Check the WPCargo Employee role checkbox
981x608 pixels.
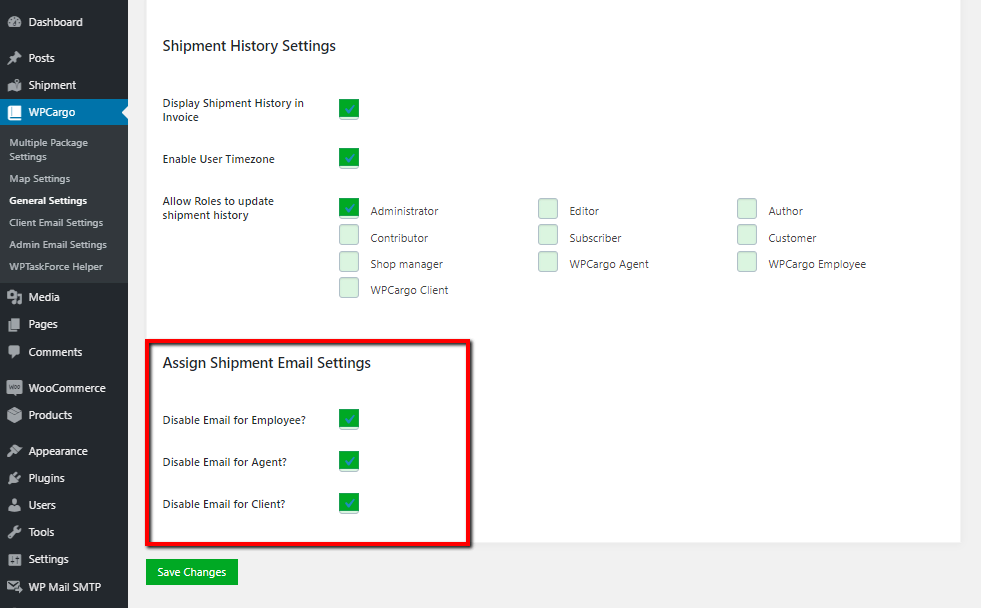(x=747, y=261)
